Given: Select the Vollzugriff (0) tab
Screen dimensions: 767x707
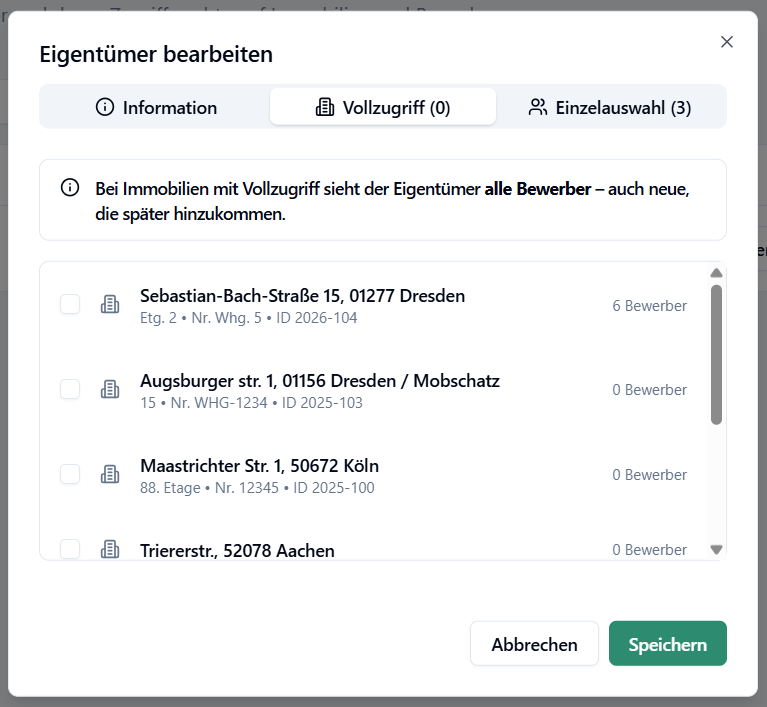Looking at the screenshot, I should (x=383, y=108).
